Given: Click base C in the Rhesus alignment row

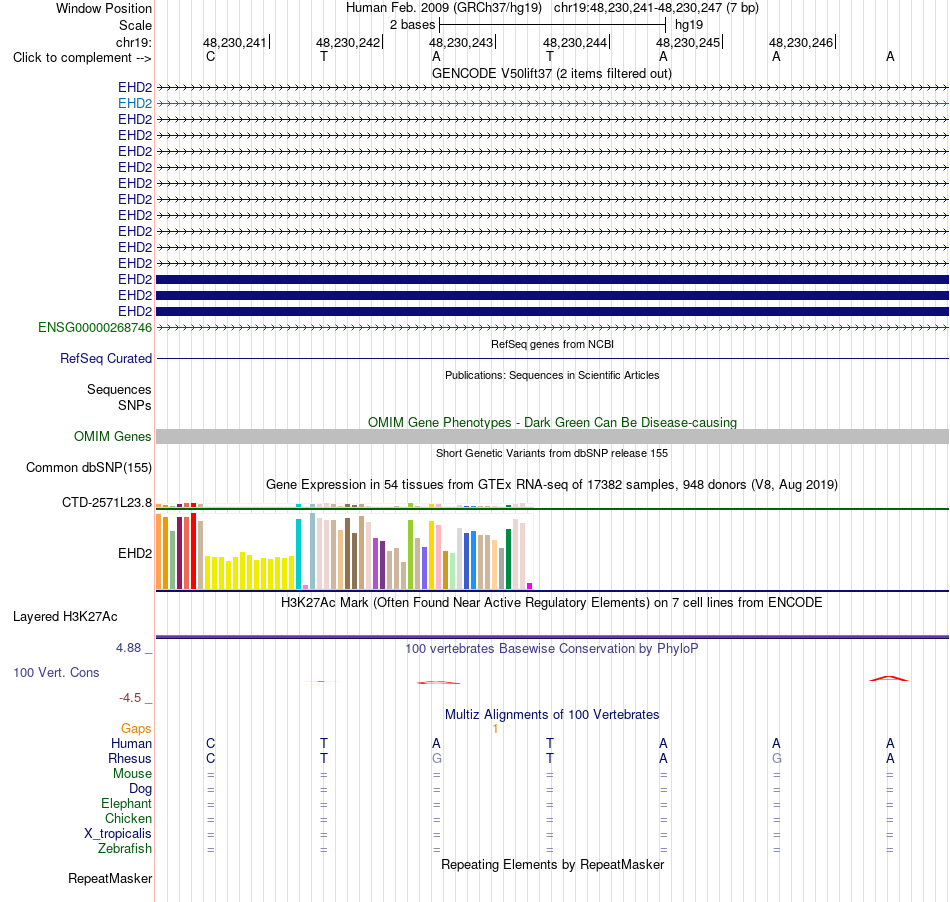Looking at the screenshot, I should point(210,758).
